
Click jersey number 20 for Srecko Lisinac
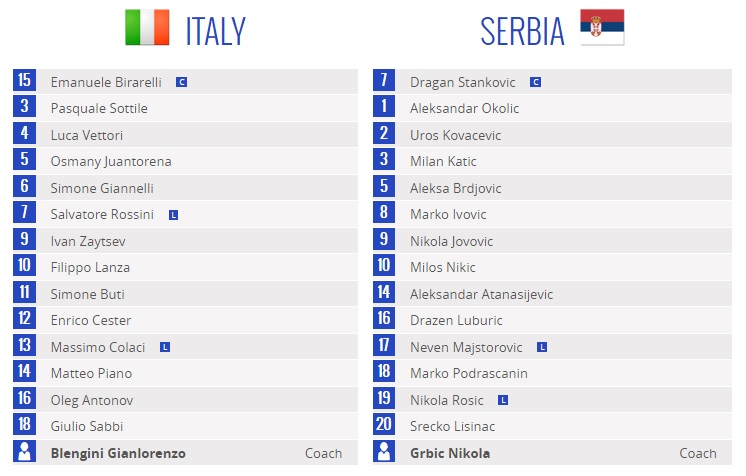point(384,425)
